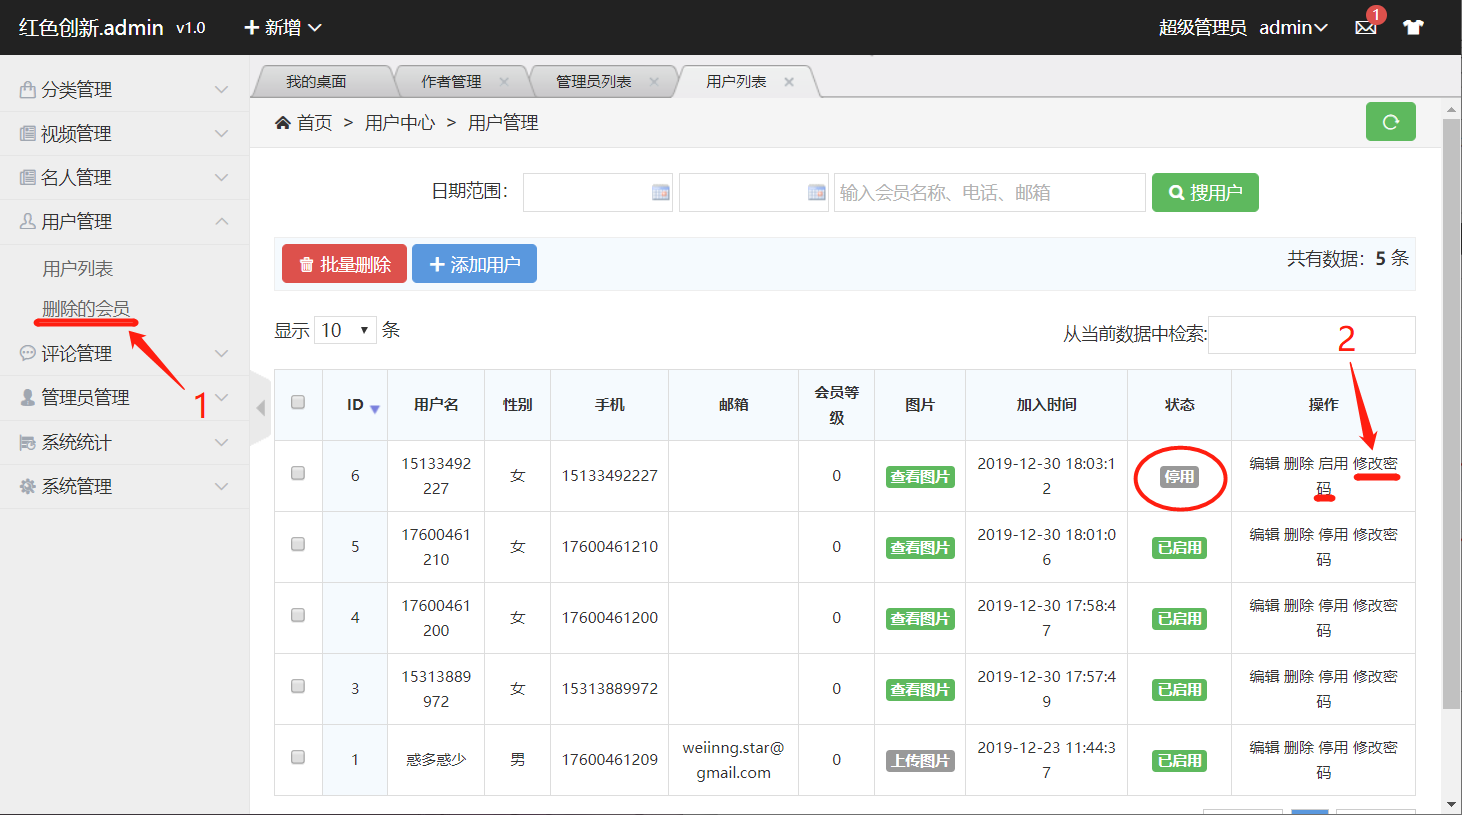Image resolution: width=1462 pixels, height=815 pixels.
Task: Open calendar picker of first date field
Action: click(661, 193)
